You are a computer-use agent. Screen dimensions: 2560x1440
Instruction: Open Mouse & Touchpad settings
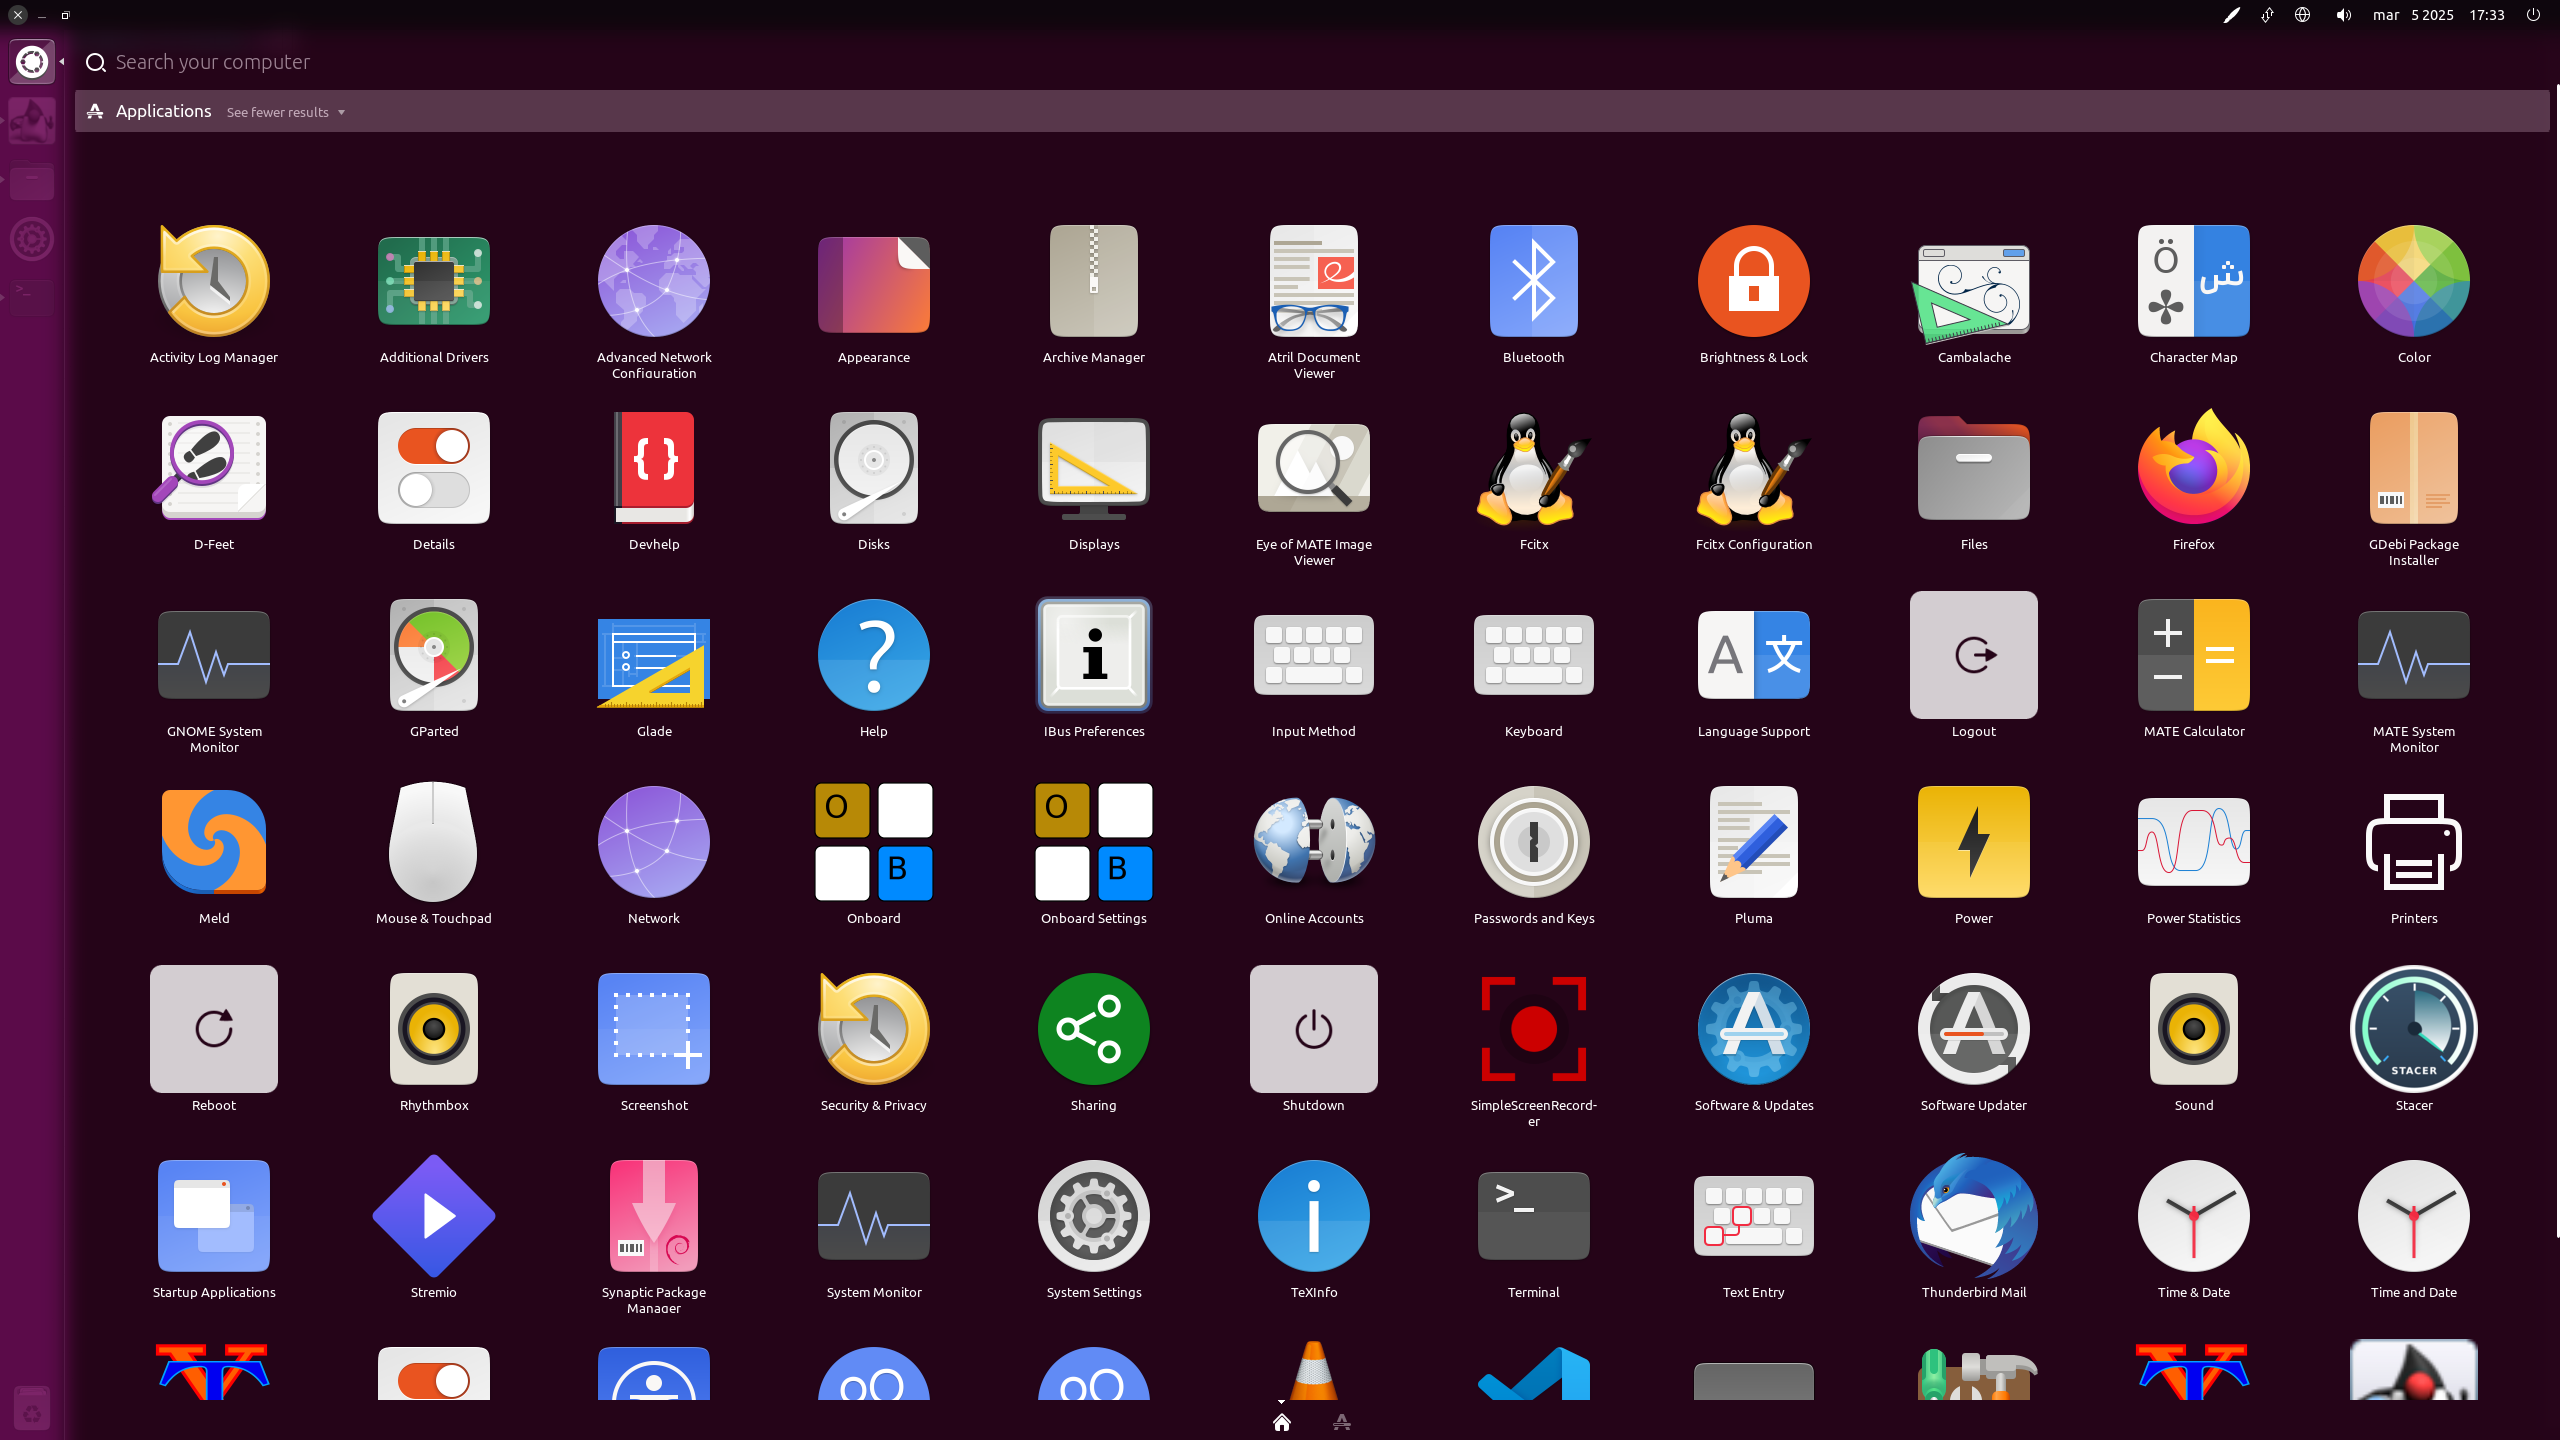[433, 842]
